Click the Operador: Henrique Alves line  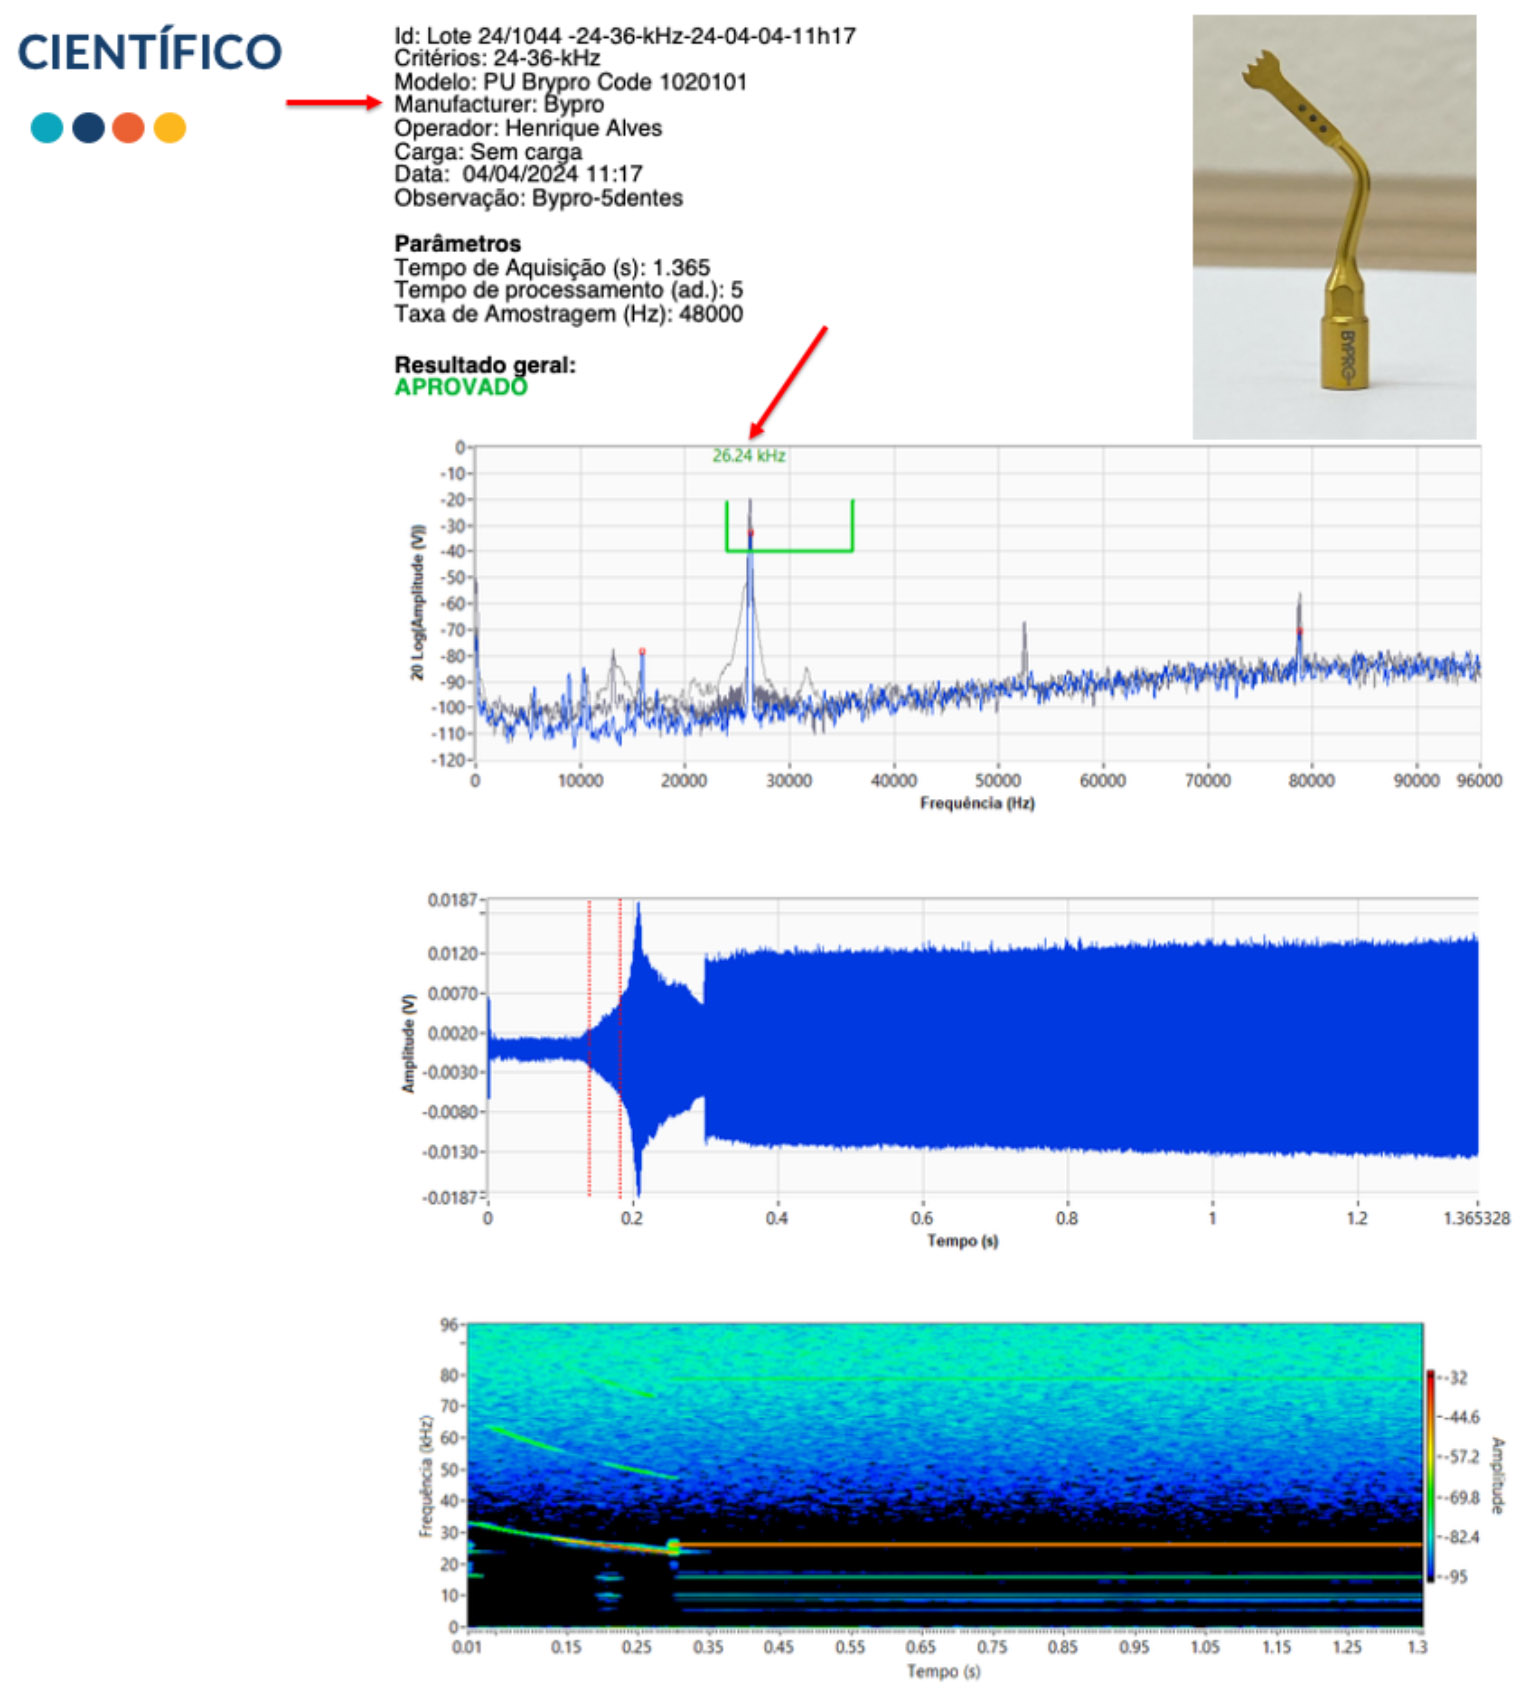[x=527, y=128]
